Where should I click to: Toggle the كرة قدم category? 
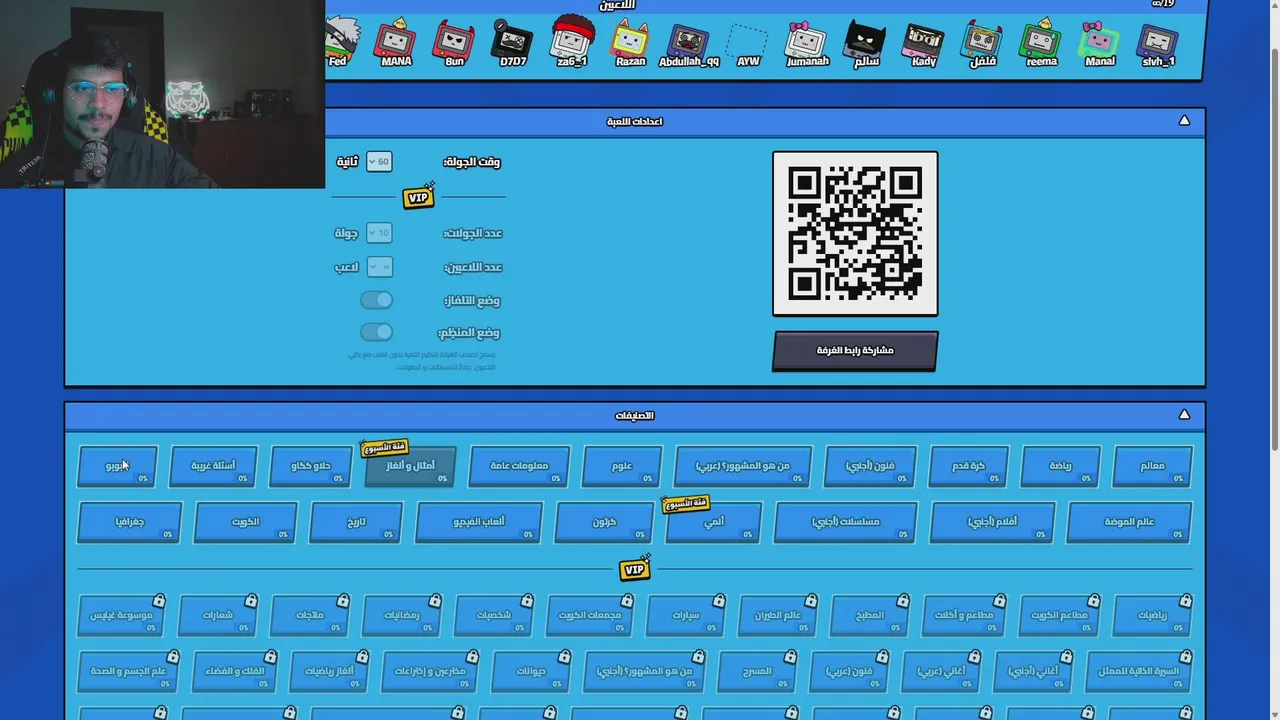point(968,466)
